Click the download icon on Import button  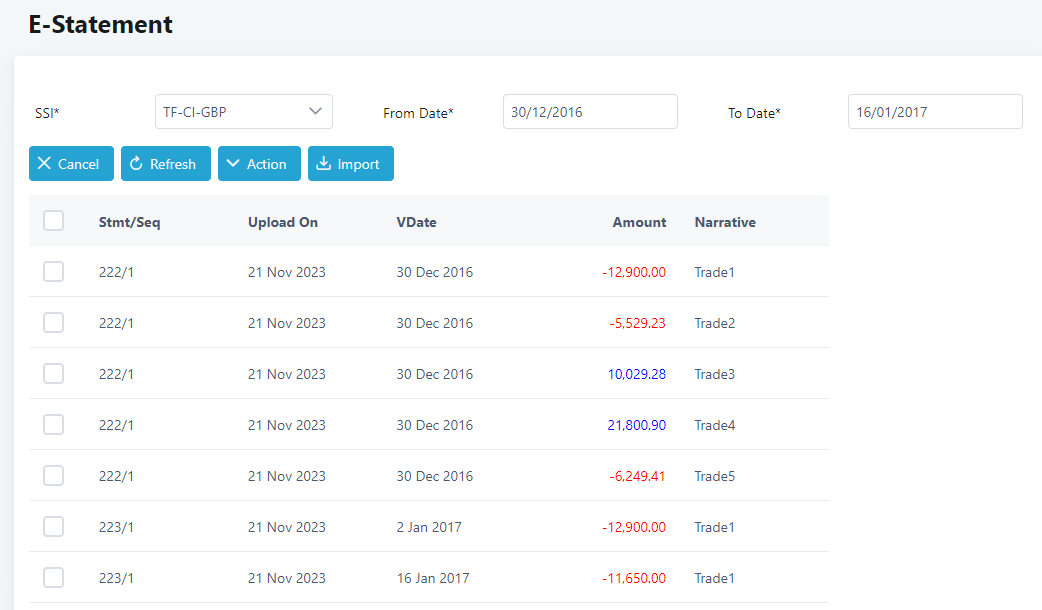(323, 164)
